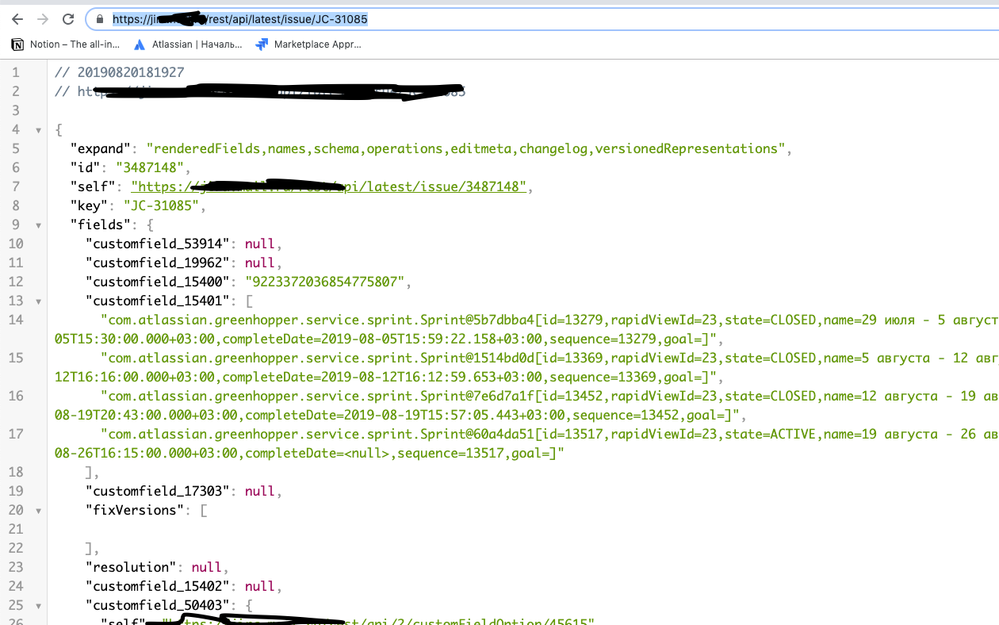The height and width of the screenshot is (625, 999).
Task: Click the "customfield_19962" key
Action: [157, 263]
